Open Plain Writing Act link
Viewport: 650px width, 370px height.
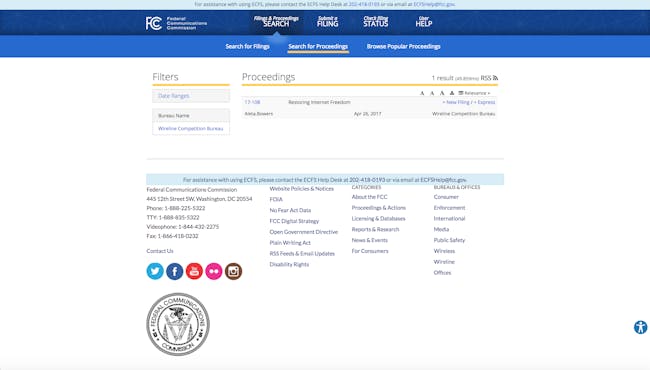[x=290, y=242]
